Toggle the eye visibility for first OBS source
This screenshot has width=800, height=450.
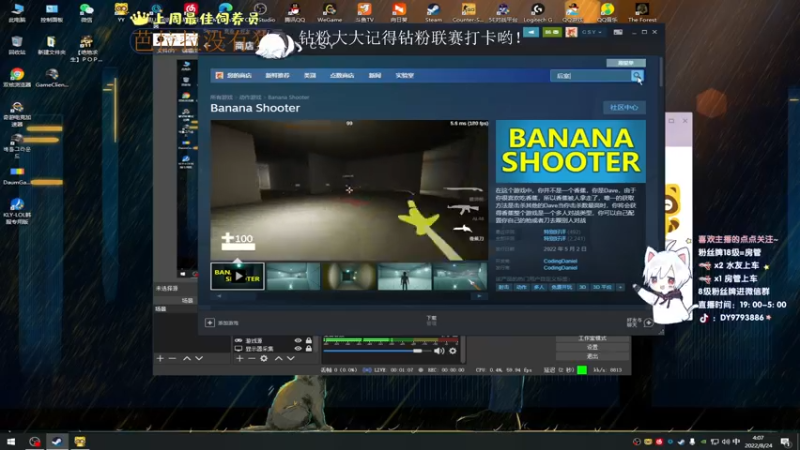click(298, 340)
